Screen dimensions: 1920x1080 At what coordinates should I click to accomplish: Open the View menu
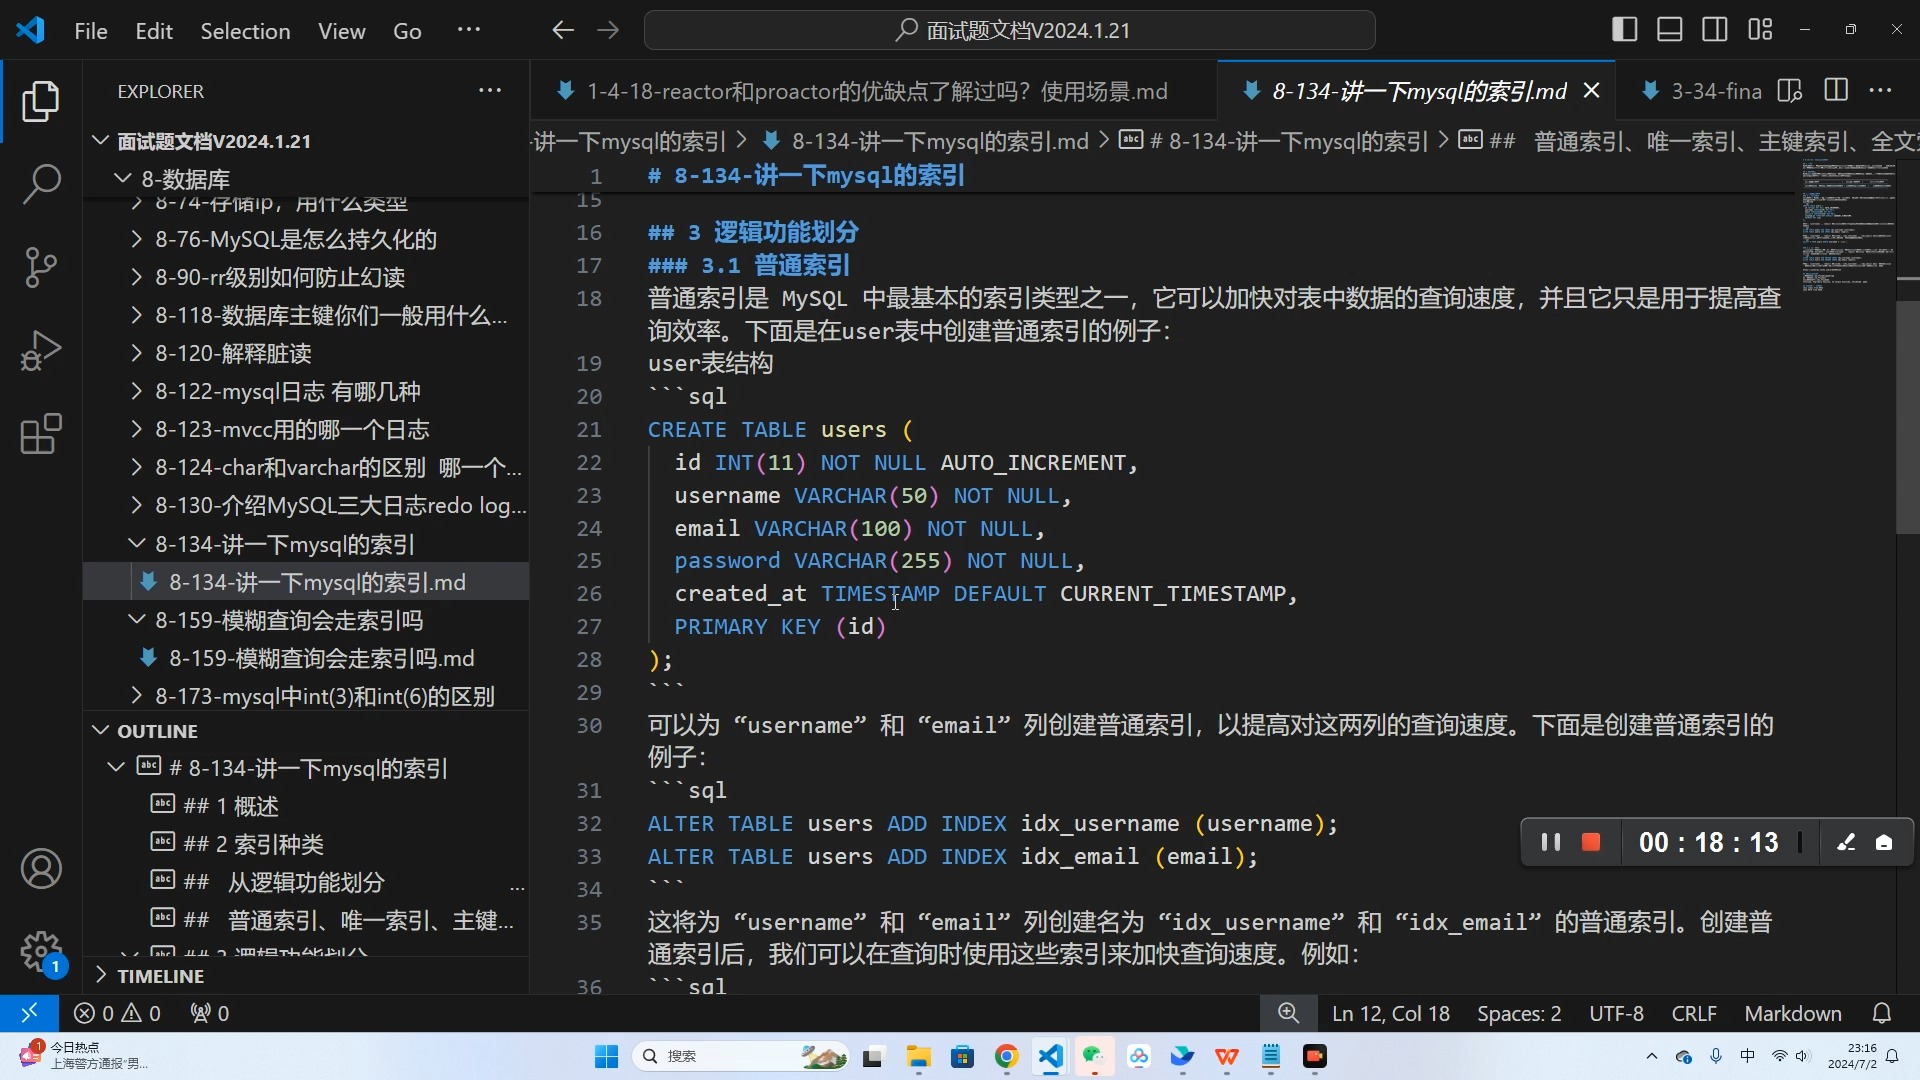pos(342,31)
